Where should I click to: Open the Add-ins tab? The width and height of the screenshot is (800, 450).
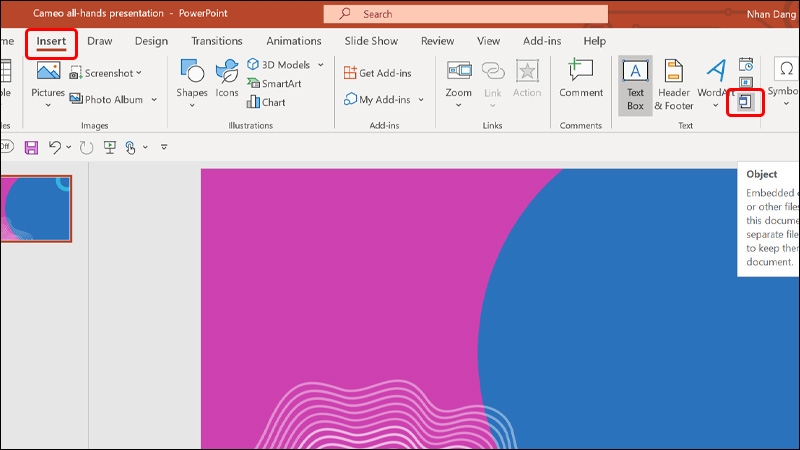coord(542,41)
